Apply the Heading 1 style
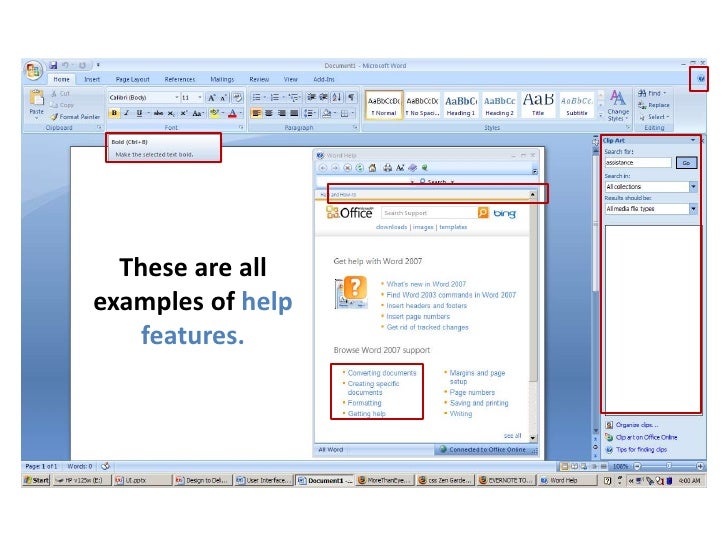Image resolution: width=728 pixels, height=546 pixels. point(461,105)
